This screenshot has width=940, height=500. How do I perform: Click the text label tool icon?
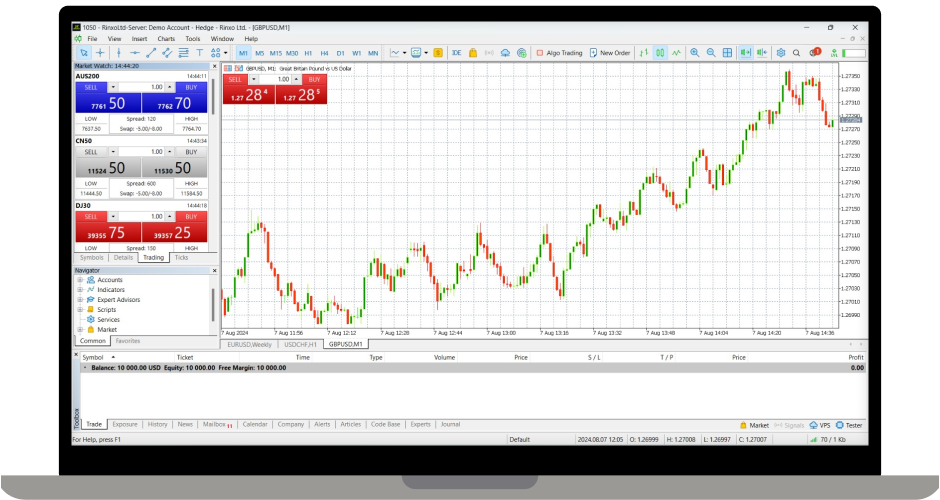pyautogui.click(x=200, y=52)
